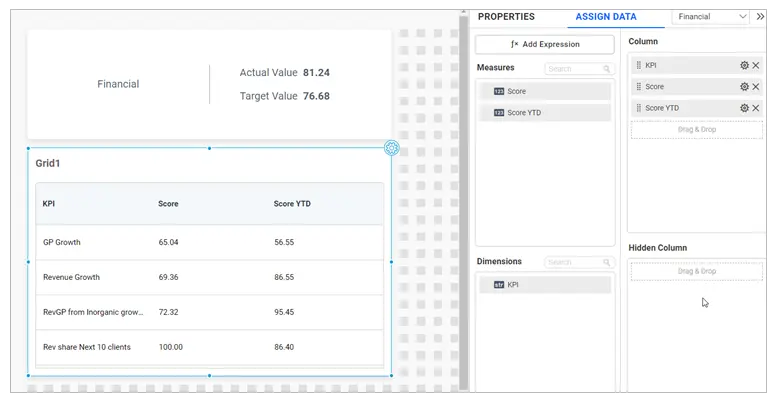Click the Add Expression button
This screenshot has height=405, width=780.
(x=545, y=44)
